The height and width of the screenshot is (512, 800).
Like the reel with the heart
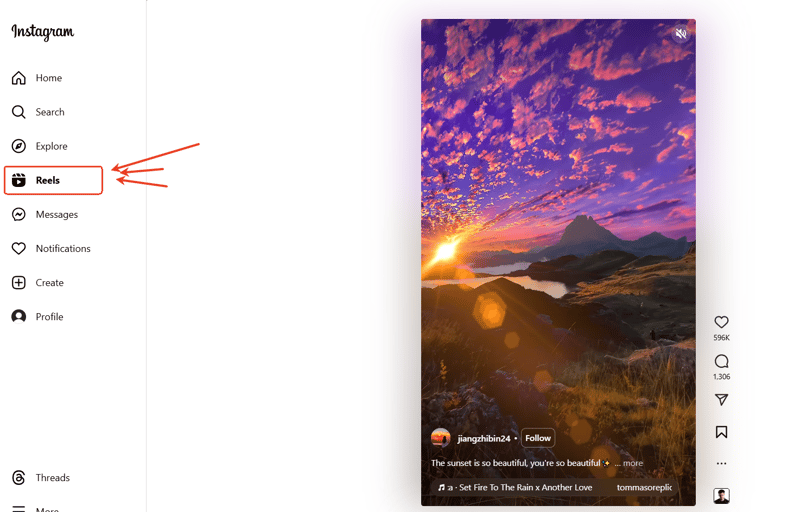(x=721, y=322)
